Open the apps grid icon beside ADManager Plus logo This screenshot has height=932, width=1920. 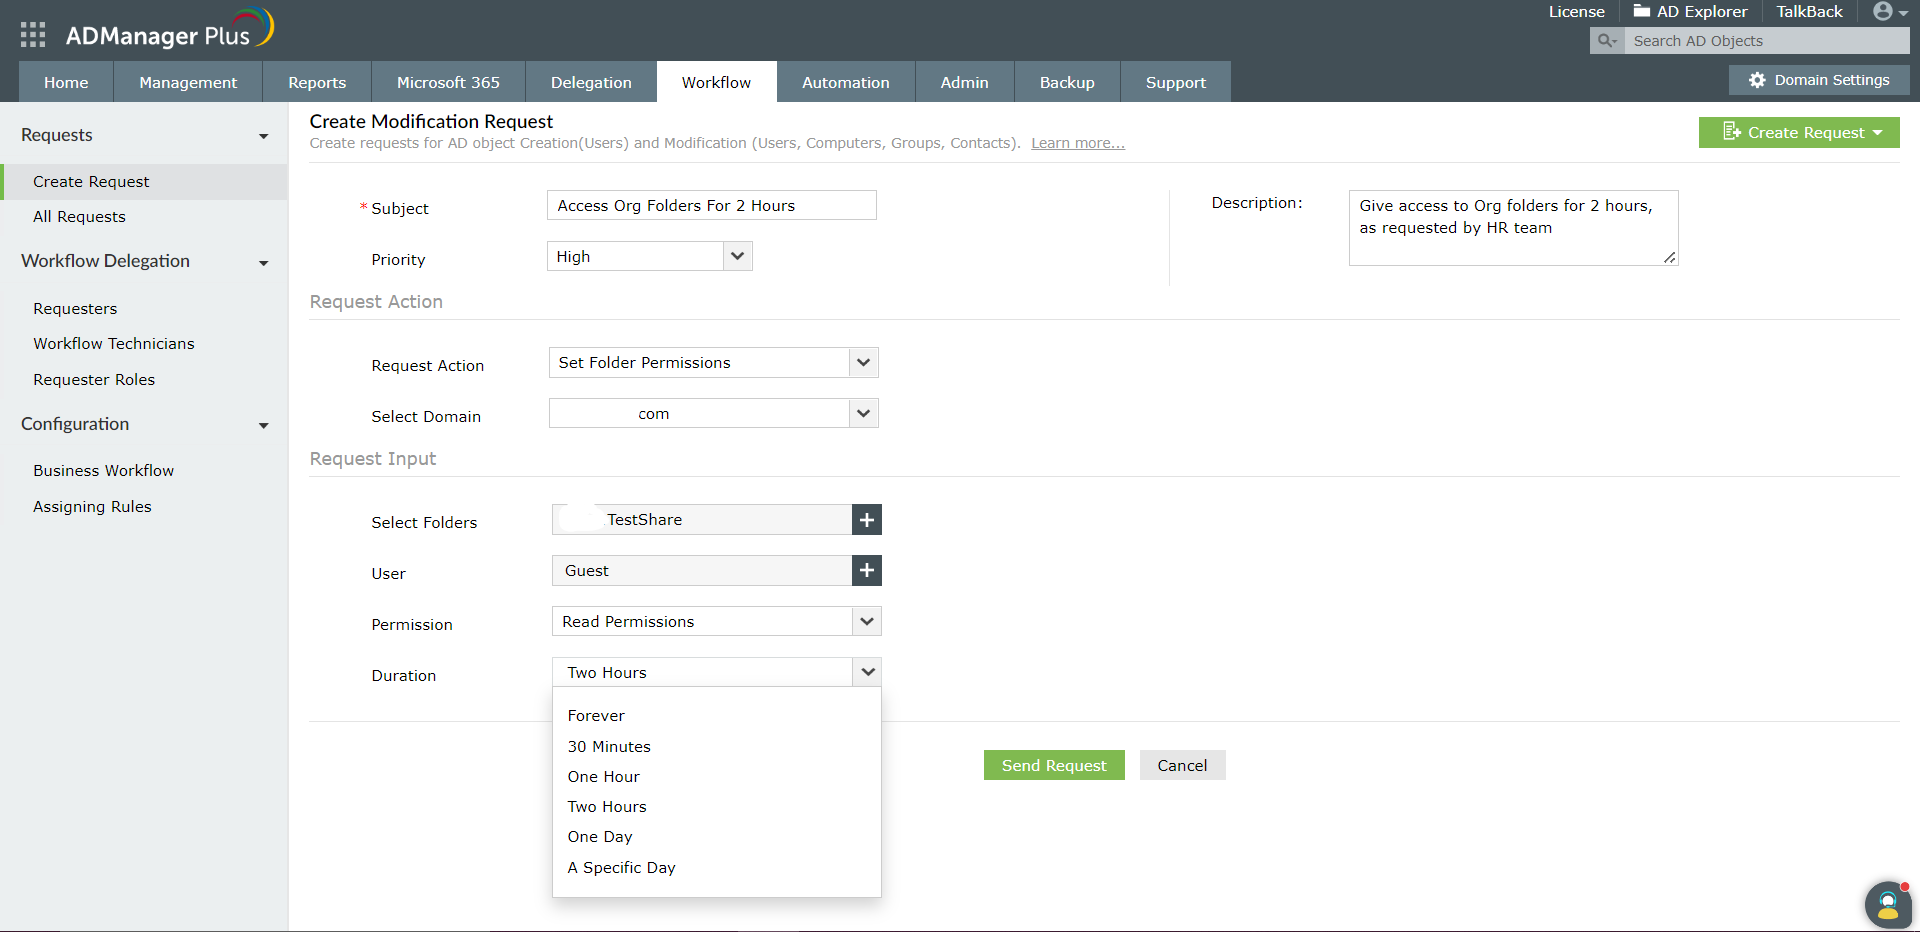[x=31, y=33]
